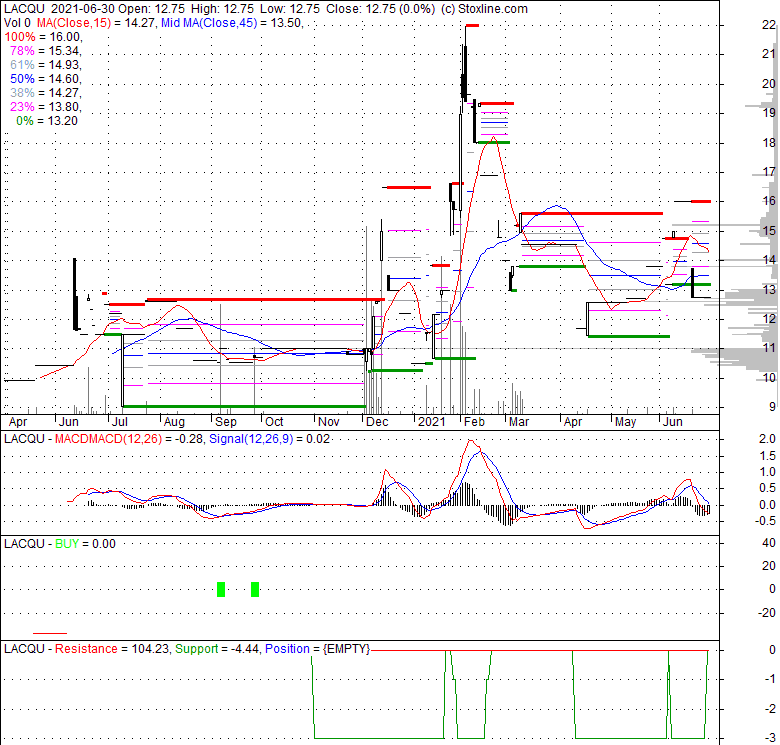Click the -2 tick on bottom panel axis

tap(770, 709)
